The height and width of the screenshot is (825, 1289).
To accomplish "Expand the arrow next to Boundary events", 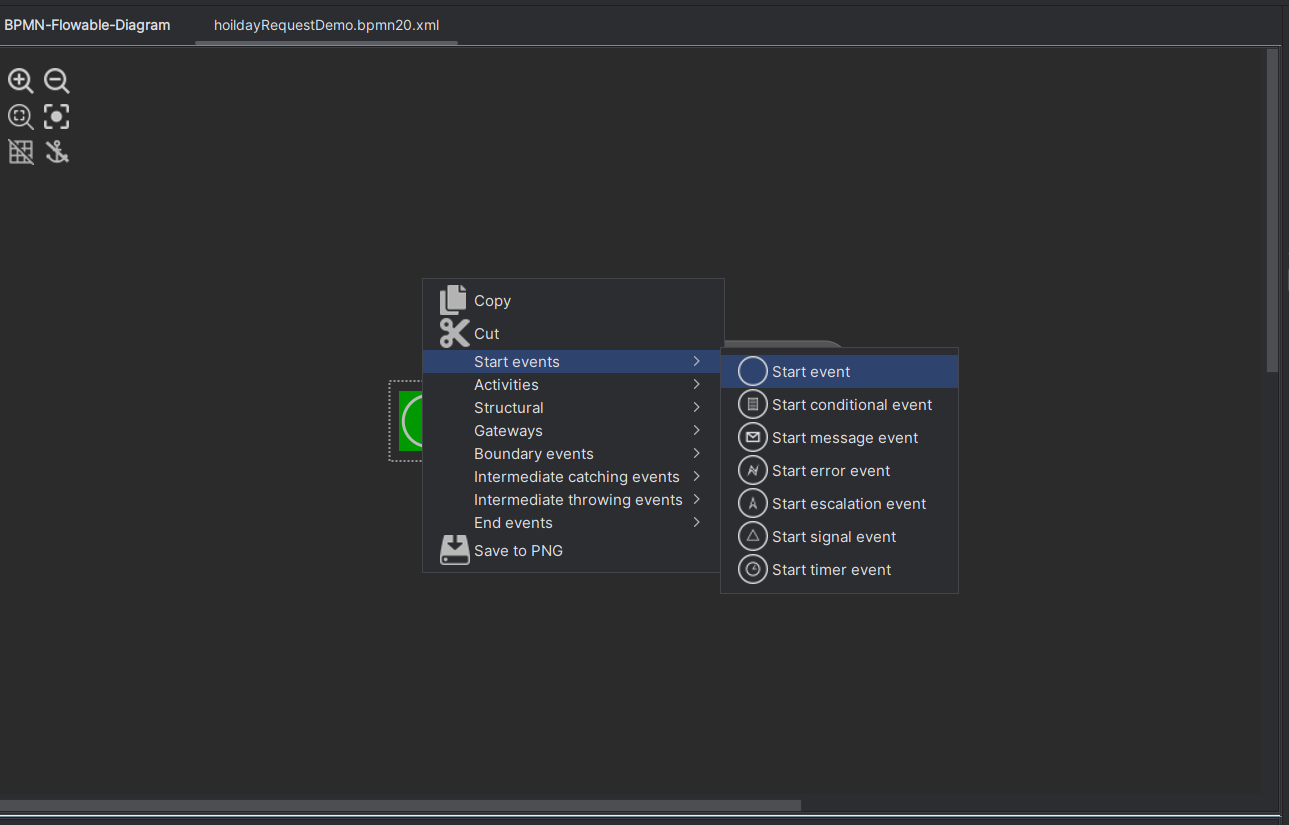I will click(697, 454).
